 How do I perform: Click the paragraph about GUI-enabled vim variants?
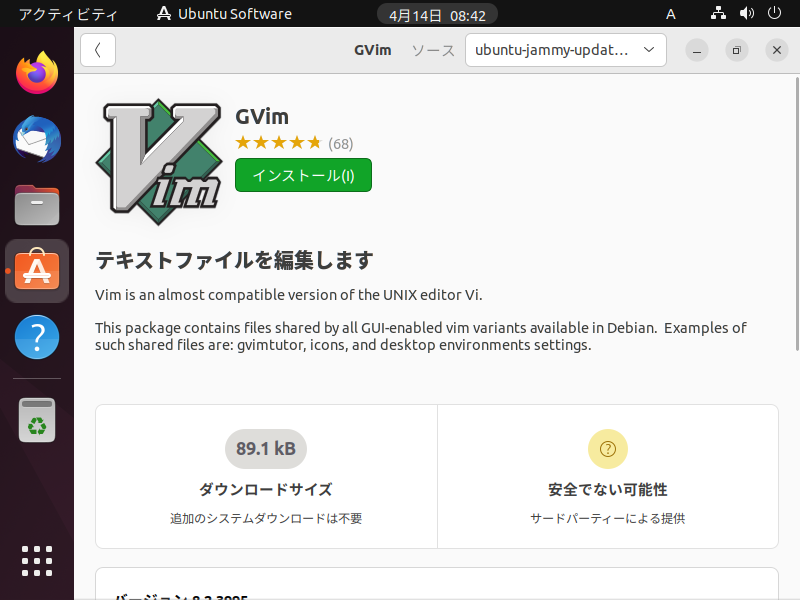421,336
